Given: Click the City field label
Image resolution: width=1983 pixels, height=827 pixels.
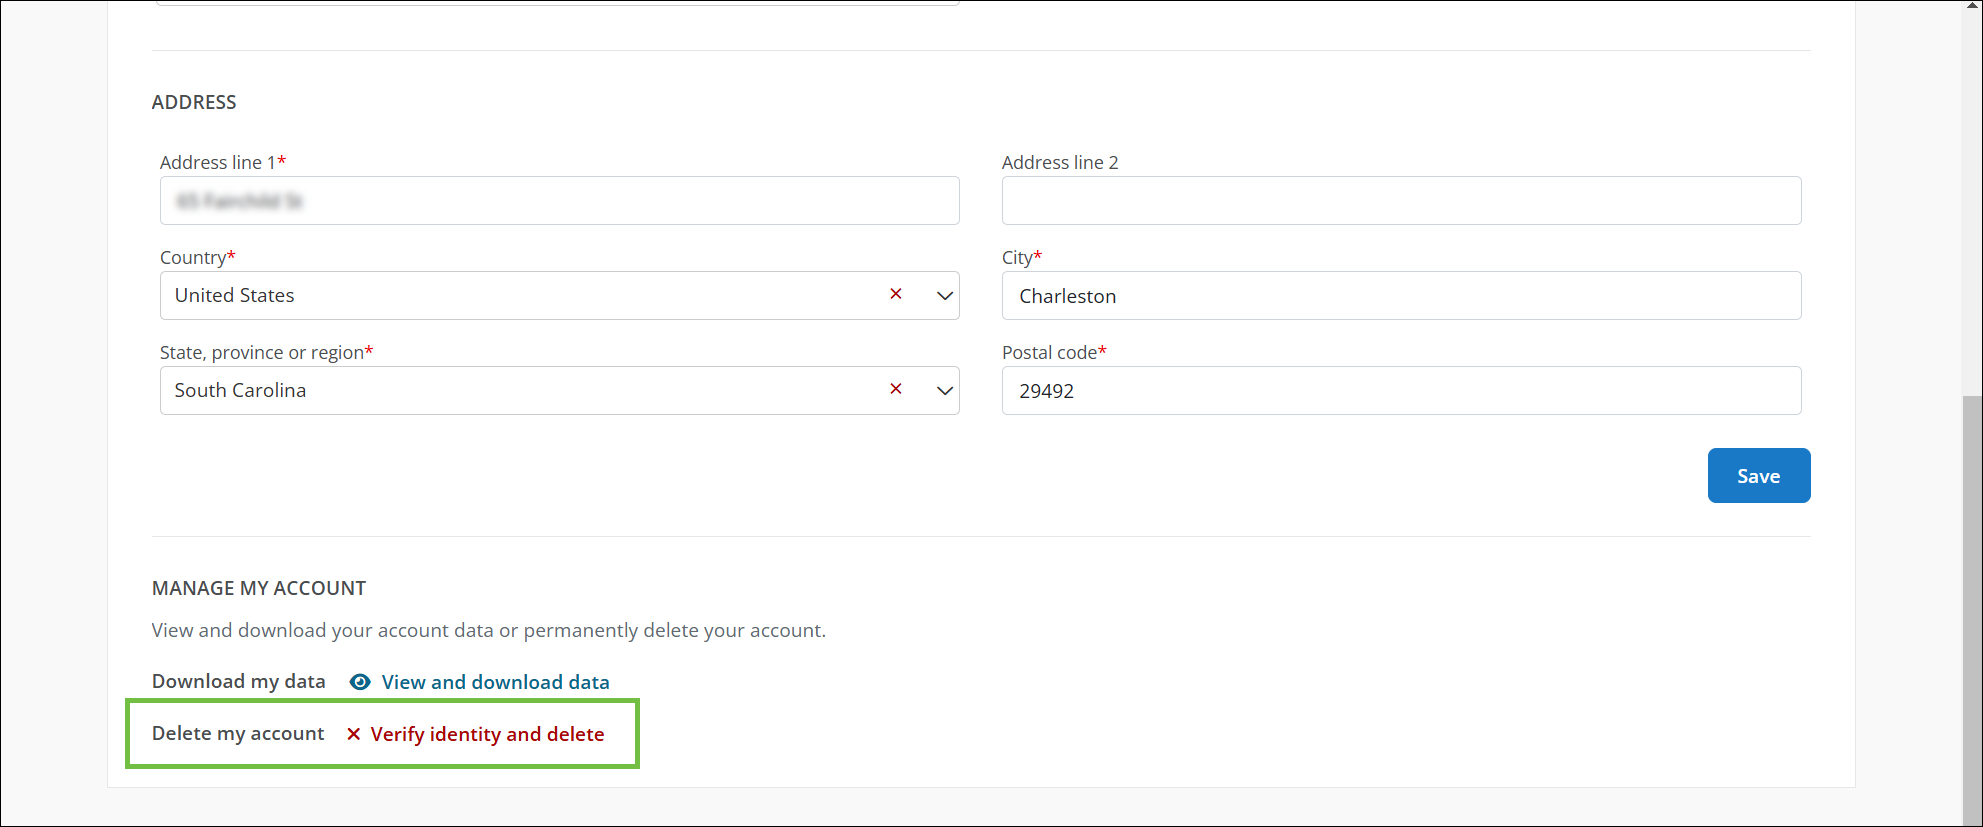Looking at the screenshot, I should (x=1021, y=257).
